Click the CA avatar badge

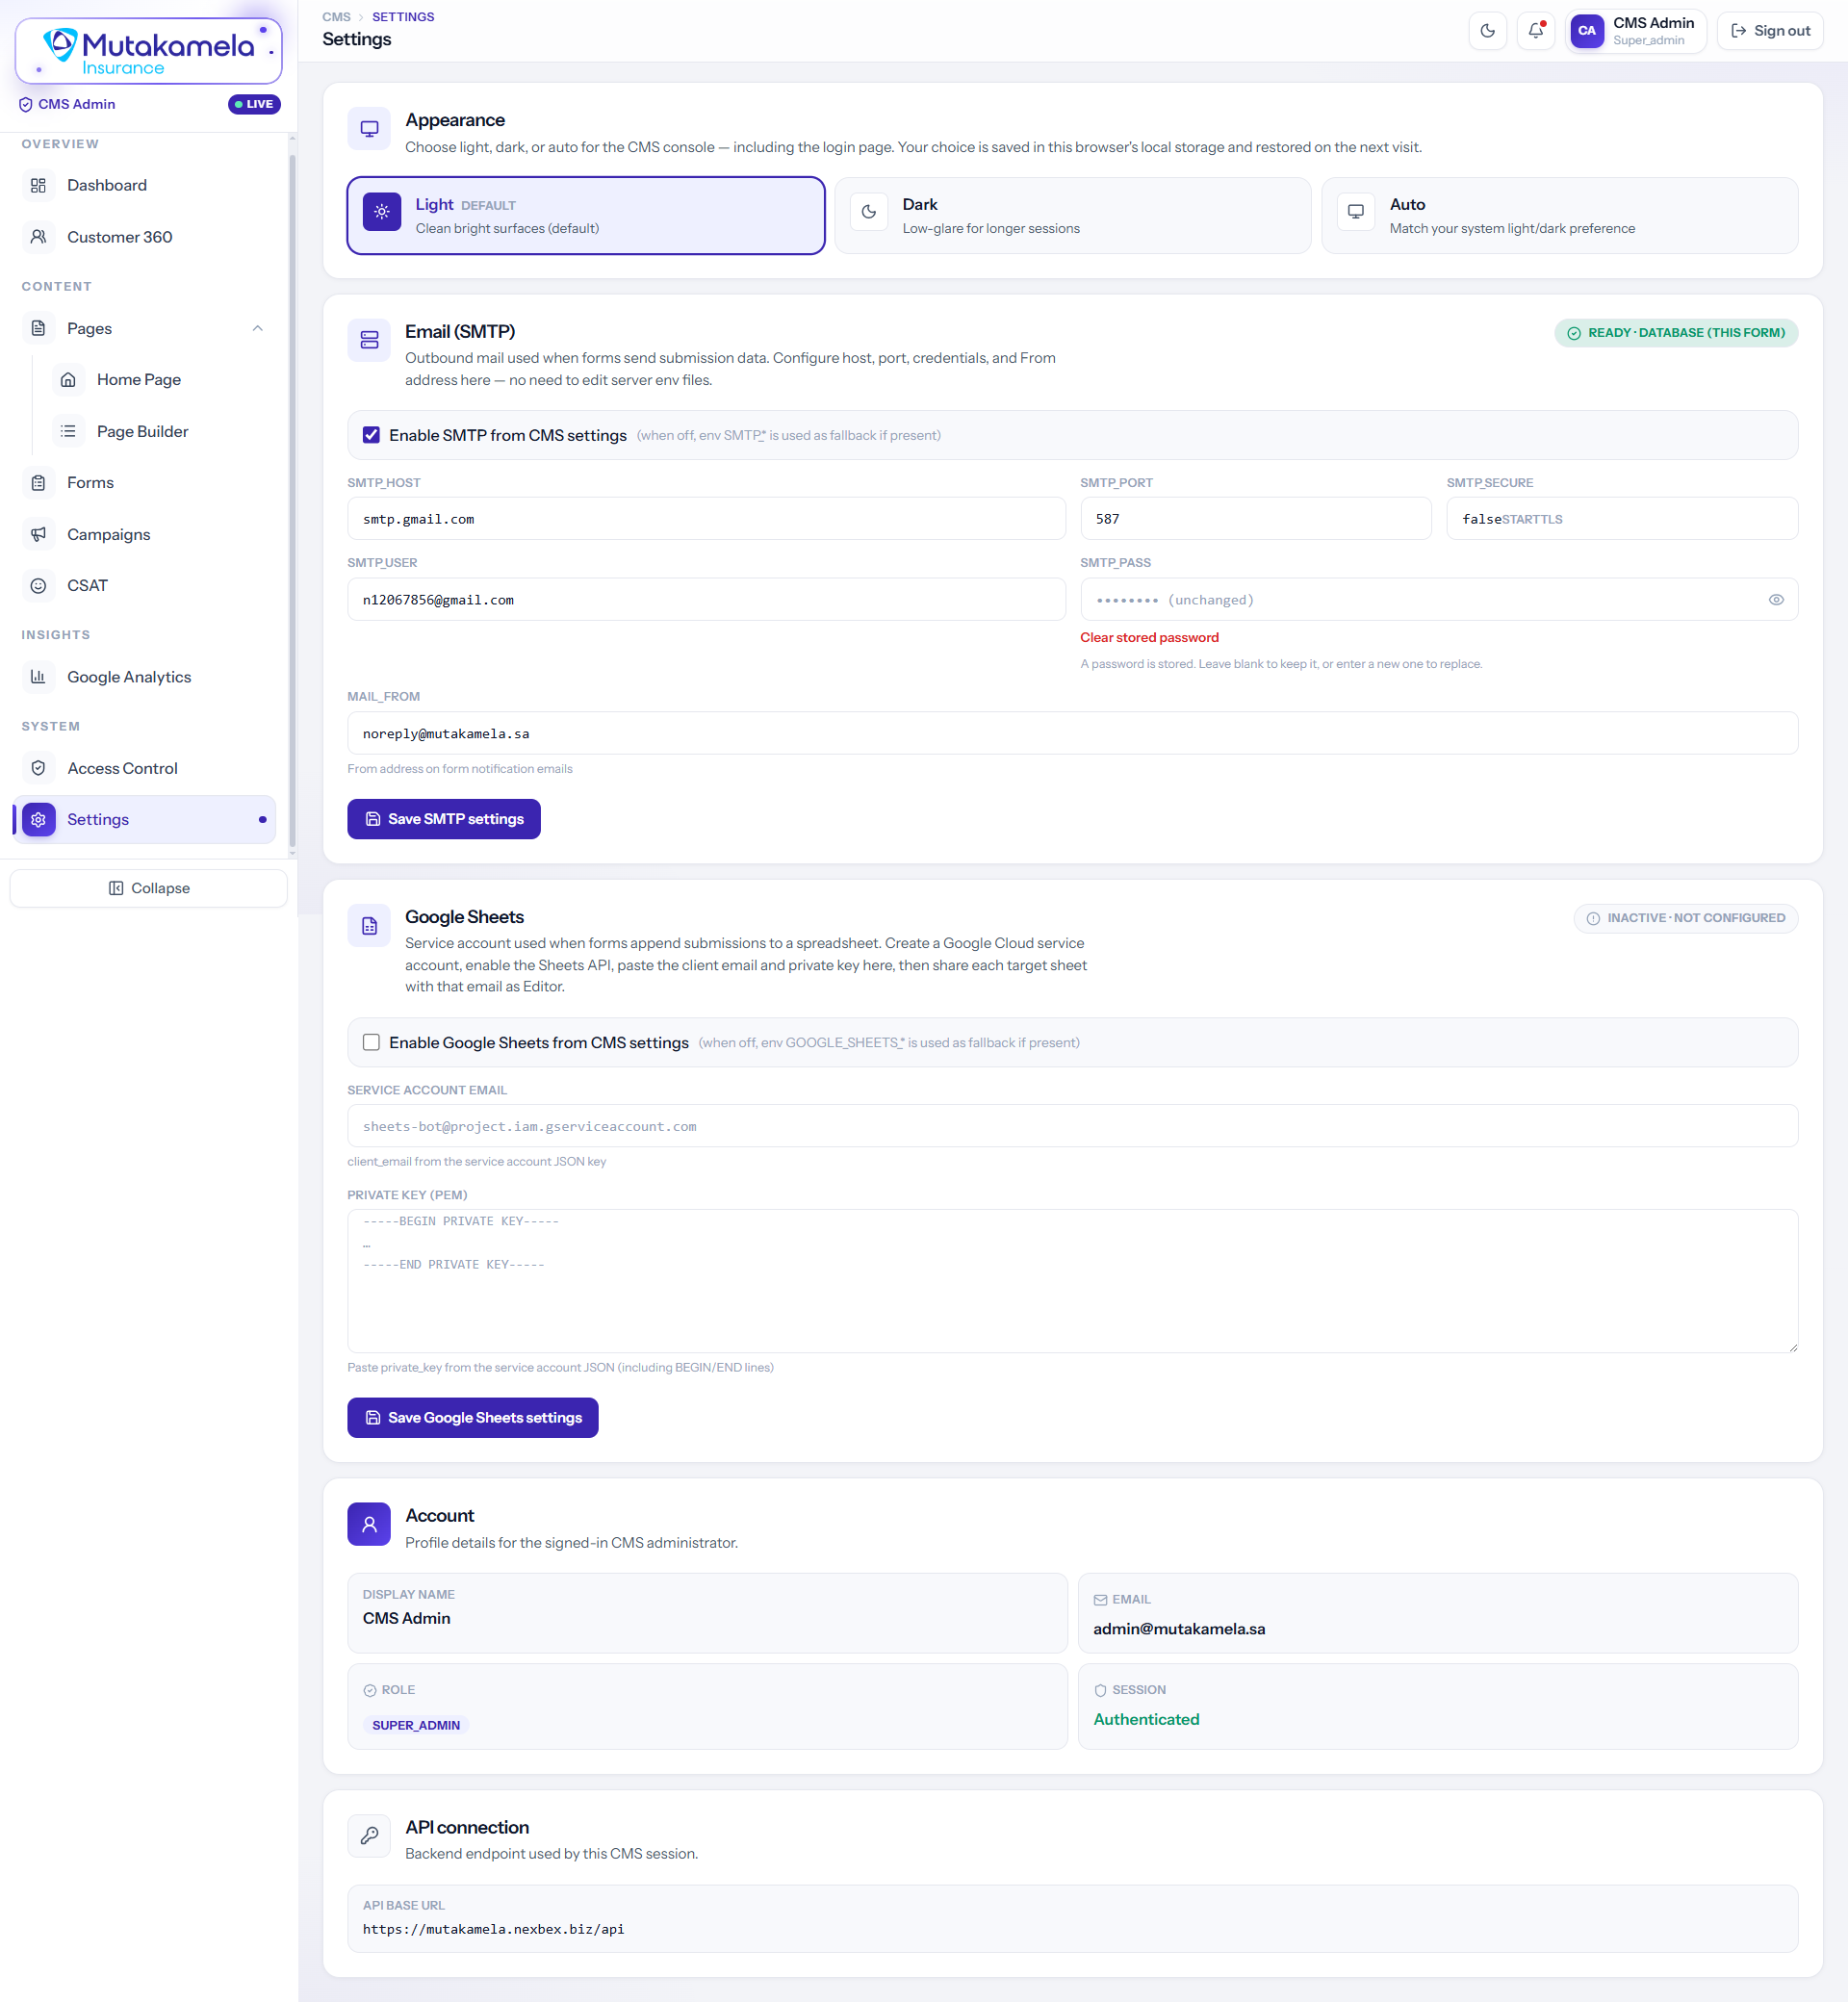pyautogui.click(x=1587, y=31)
